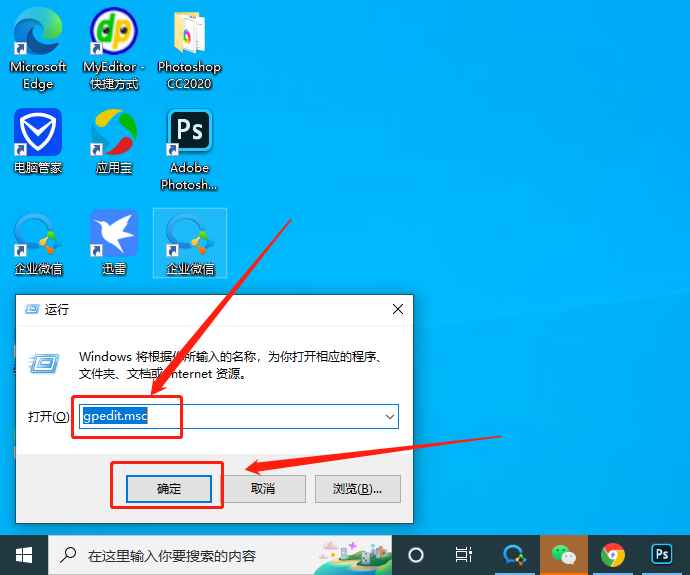Open Task View from the taskbar
Screen dimensions: 690x575
(463, 555)
